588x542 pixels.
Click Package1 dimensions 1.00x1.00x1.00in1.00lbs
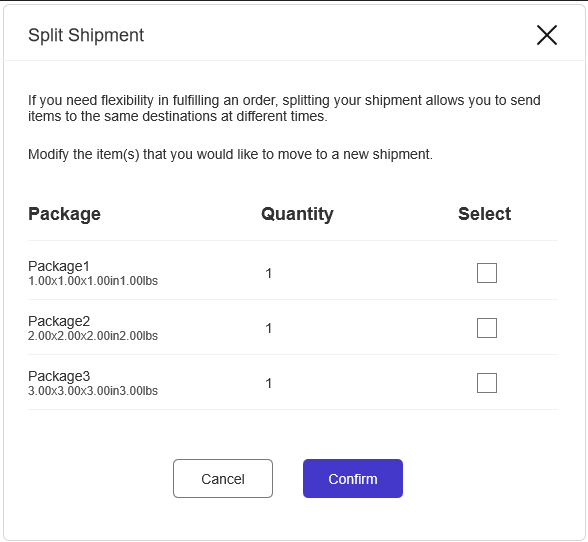pos(93,281)
